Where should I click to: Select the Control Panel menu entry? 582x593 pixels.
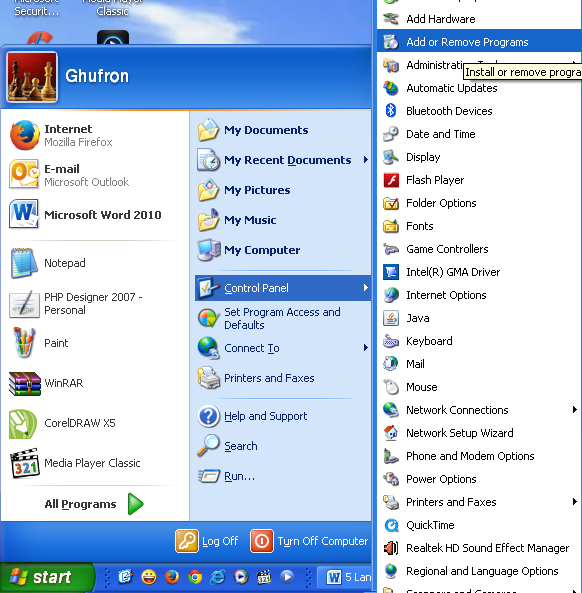(x=282, y=288)
